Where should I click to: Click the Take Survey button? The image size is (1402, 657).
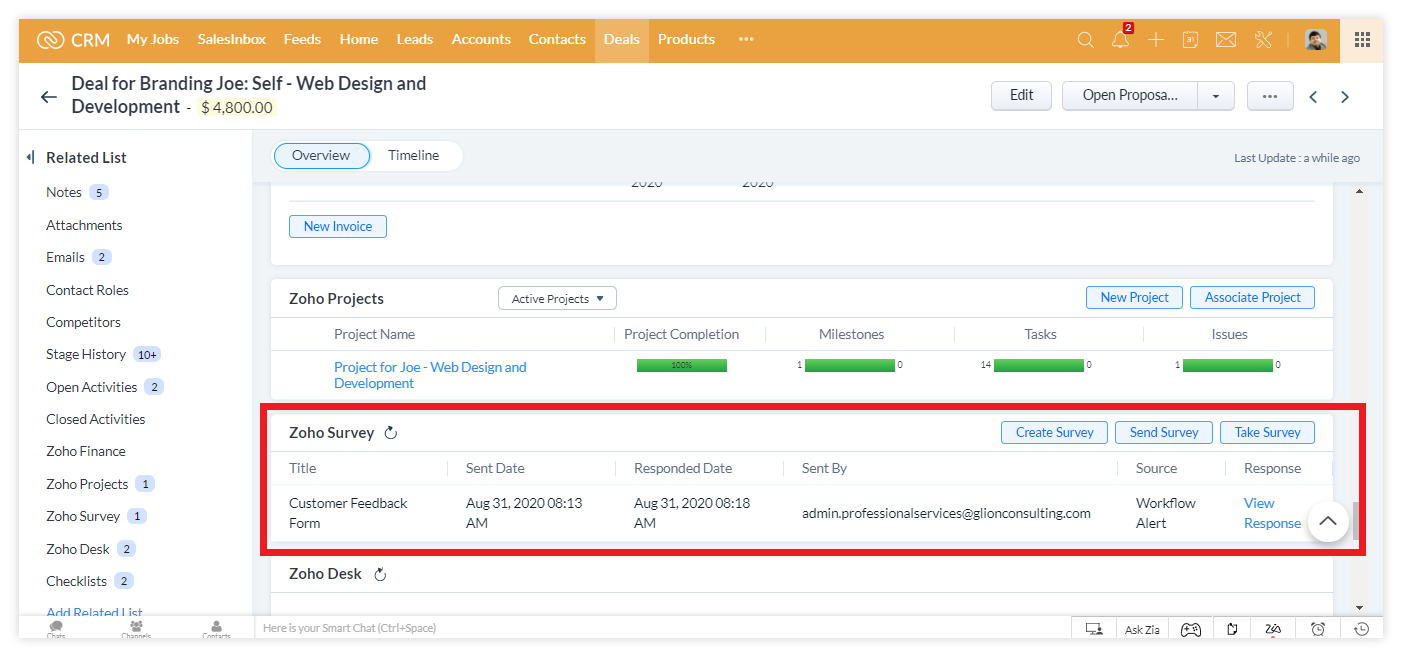[1267, 432]
